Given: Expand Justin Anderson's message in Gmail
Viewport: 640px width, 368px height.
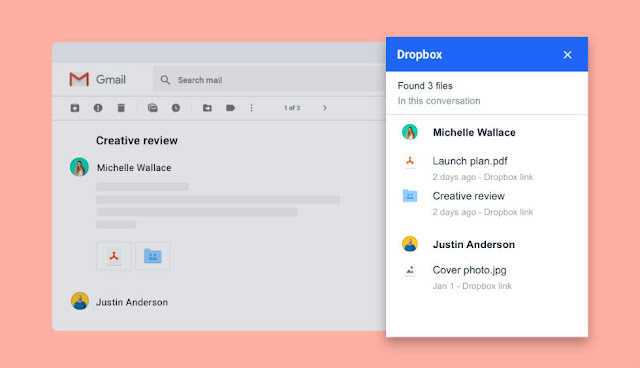Looking at the screenshot, I should pyautogui.click(x=132, y=302).
